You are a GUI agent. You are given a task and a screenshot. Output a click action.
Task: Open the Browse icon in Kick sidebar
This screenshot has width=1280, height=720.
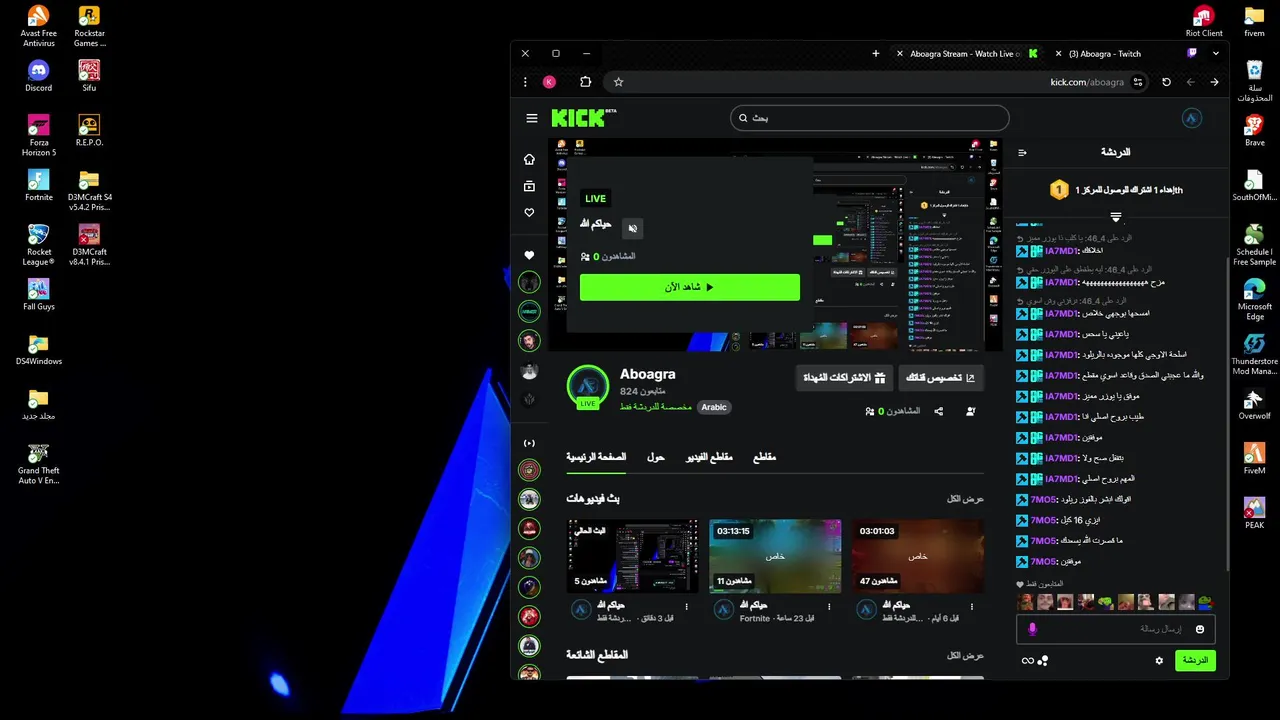point(529,186)
